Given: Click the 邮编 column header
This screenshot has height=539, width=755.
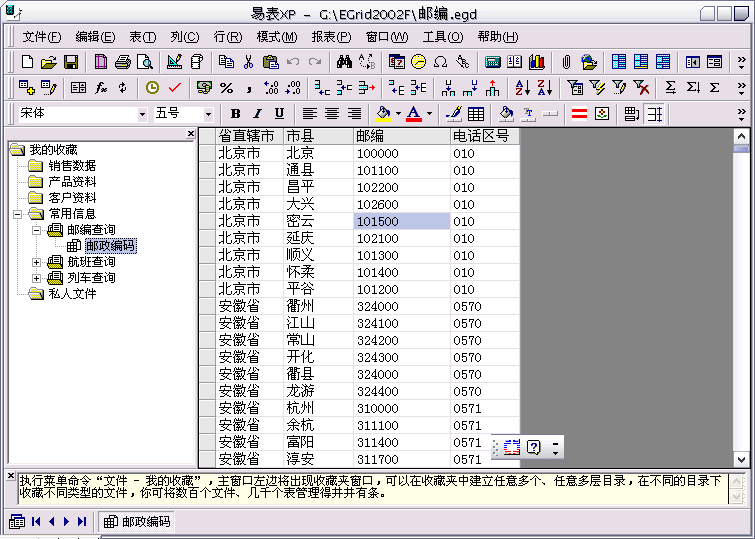Looking at the screenshot, I should click(x=402, y=136).
